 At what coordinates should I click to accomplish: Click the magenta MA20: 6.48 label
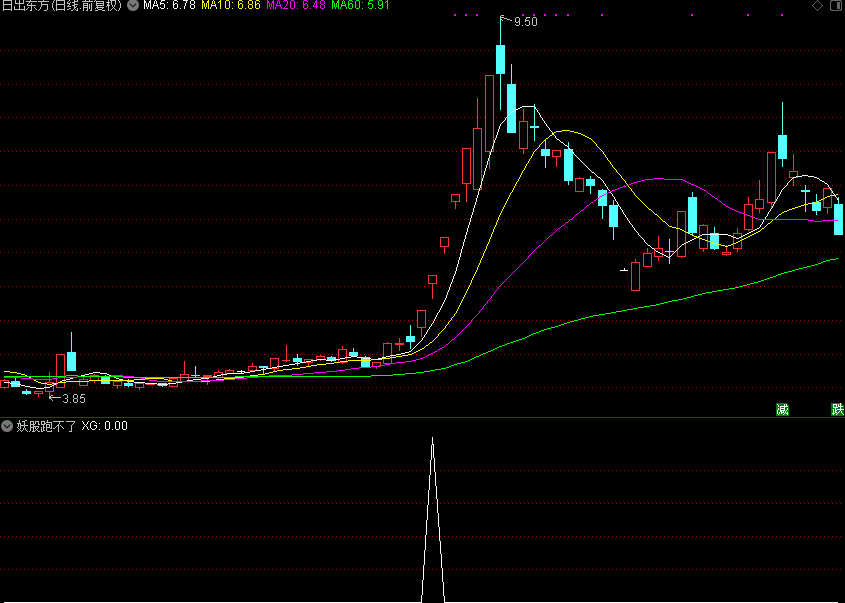click(296, 6)
